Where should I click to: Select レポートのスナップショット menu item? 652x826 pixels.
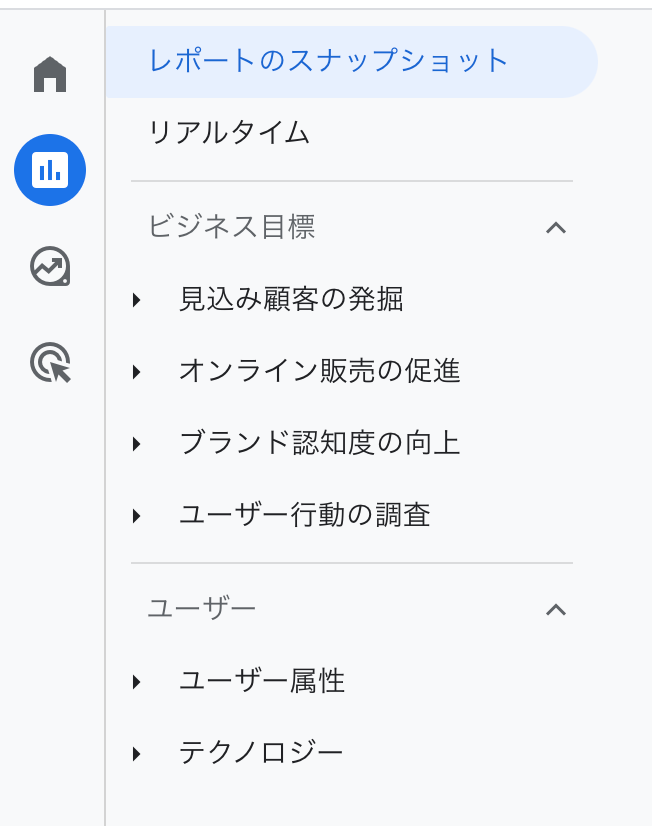pos(351,62)
